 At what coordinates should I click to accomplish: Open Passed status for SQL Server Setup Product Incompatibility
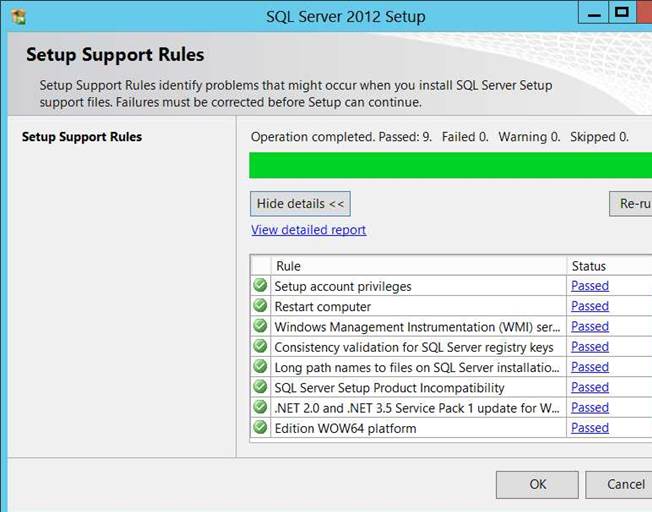[x=590, y=387]
